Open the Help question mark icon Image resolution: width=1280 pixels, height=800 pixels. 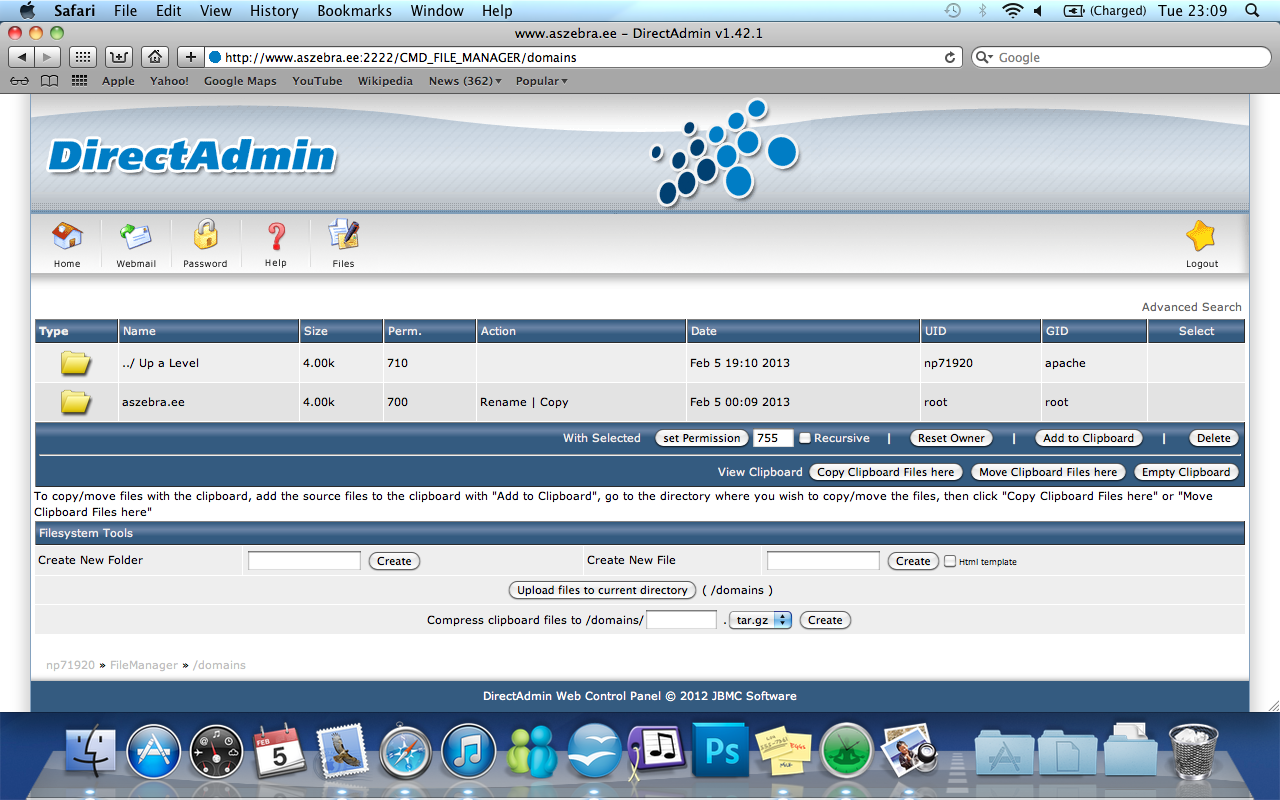[x=276, y=237]
